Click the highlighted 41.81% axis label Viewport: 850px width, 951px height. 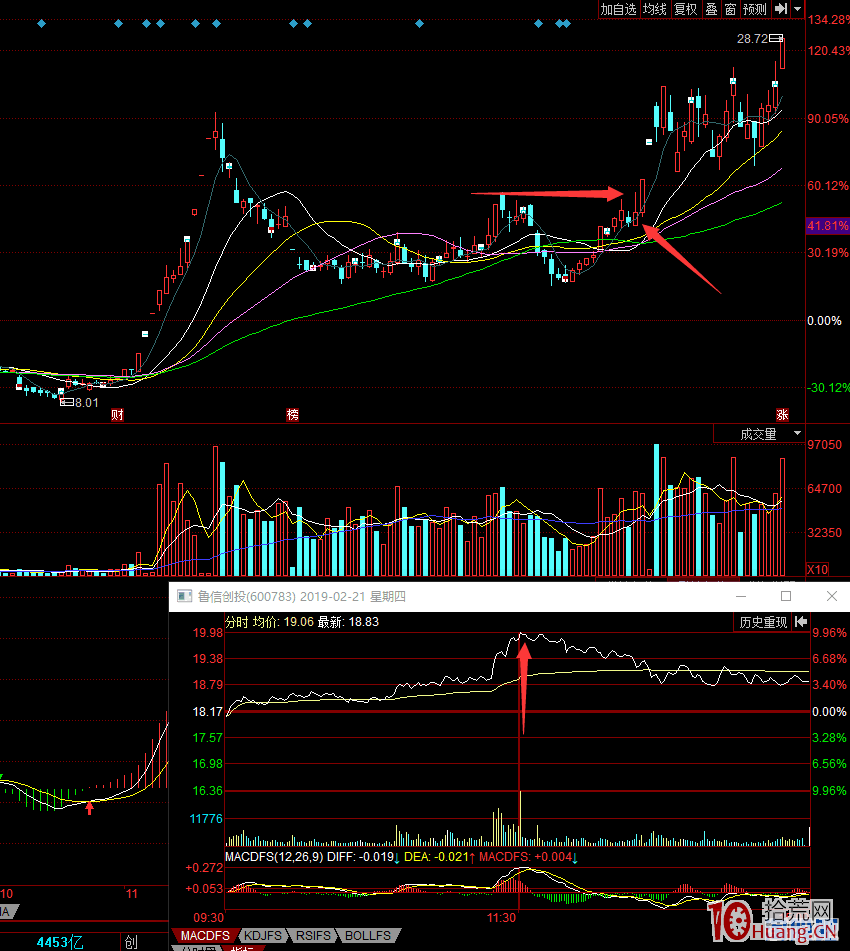click(828, 226)
